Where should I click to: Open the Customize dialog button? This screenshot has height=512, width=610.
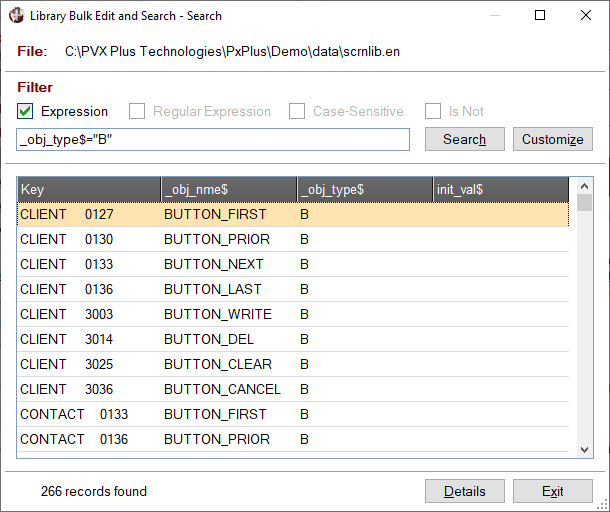552,139
